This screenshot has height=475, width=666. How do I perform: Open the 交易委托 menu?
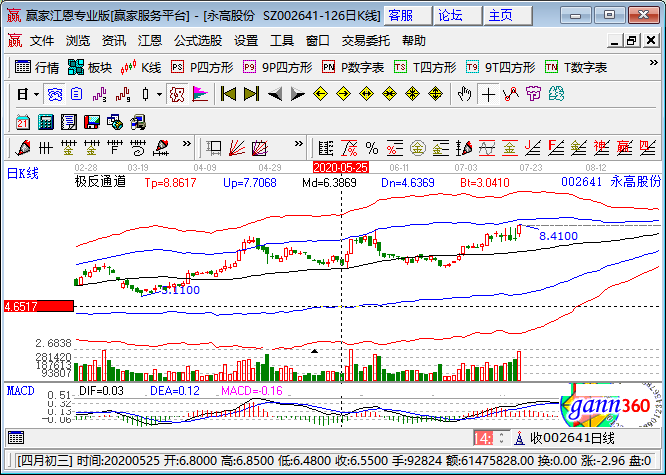(x=366, y=41)
